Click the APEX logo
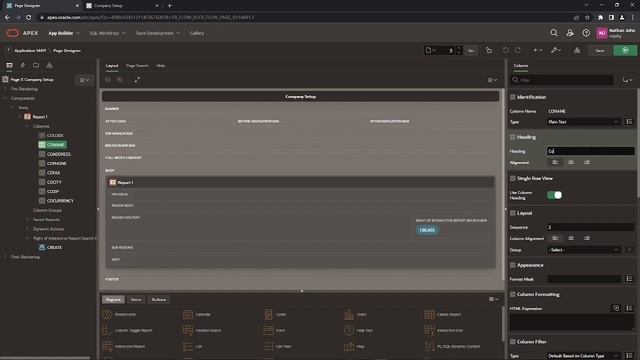The image size is (640, 360). [22, 33]
